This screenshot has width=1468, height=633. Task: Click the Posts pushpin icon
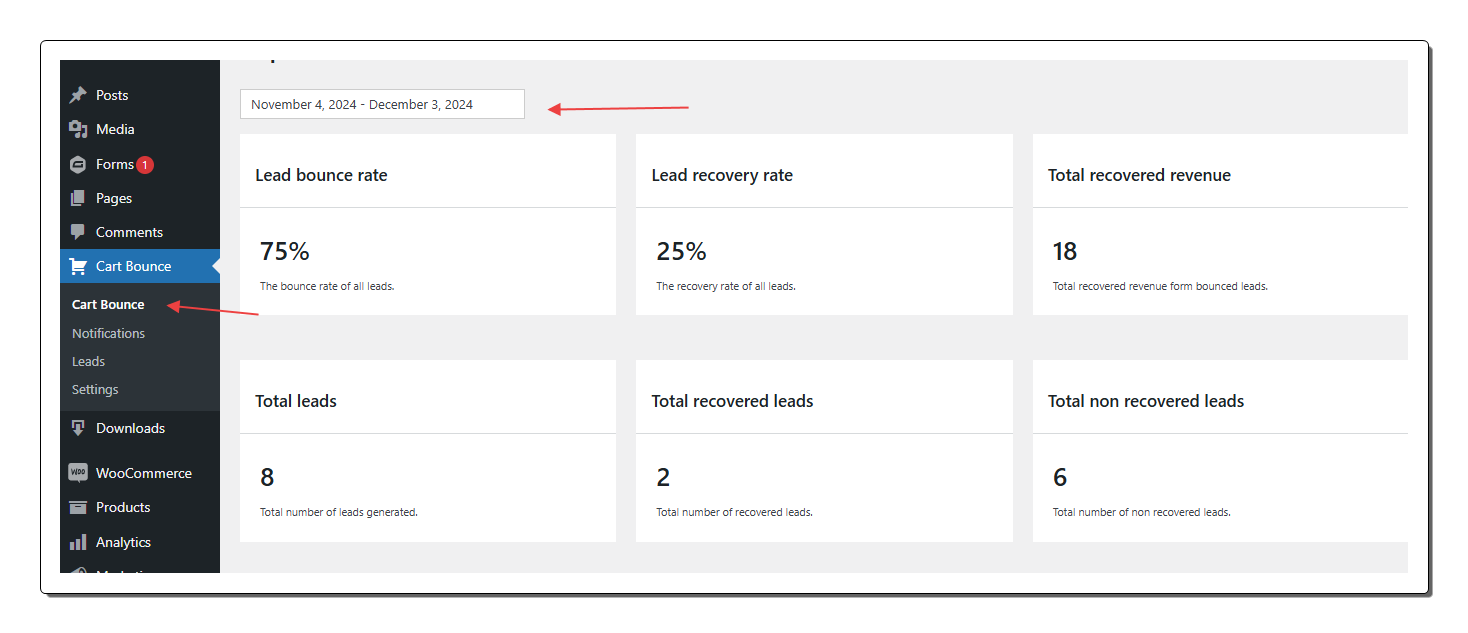78,96
